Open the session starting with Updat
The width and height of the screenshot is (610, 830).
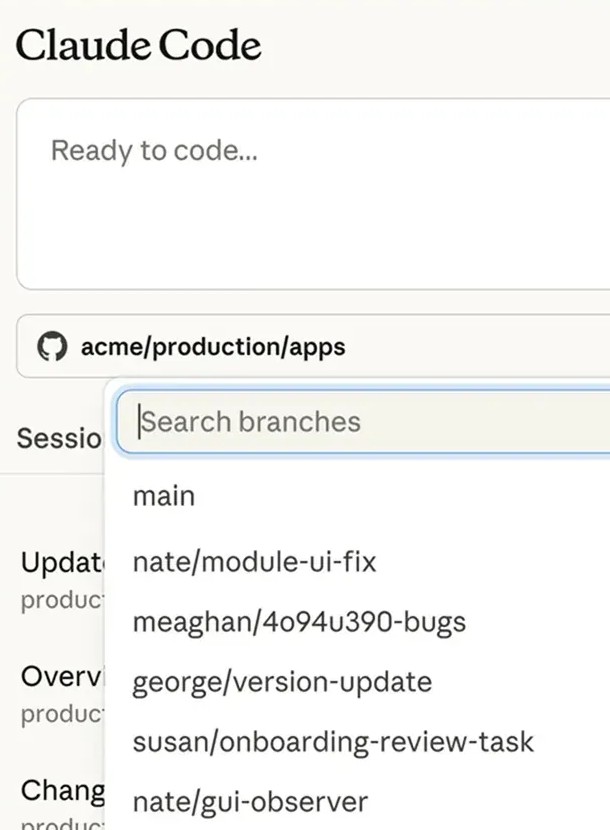point(62,580)
